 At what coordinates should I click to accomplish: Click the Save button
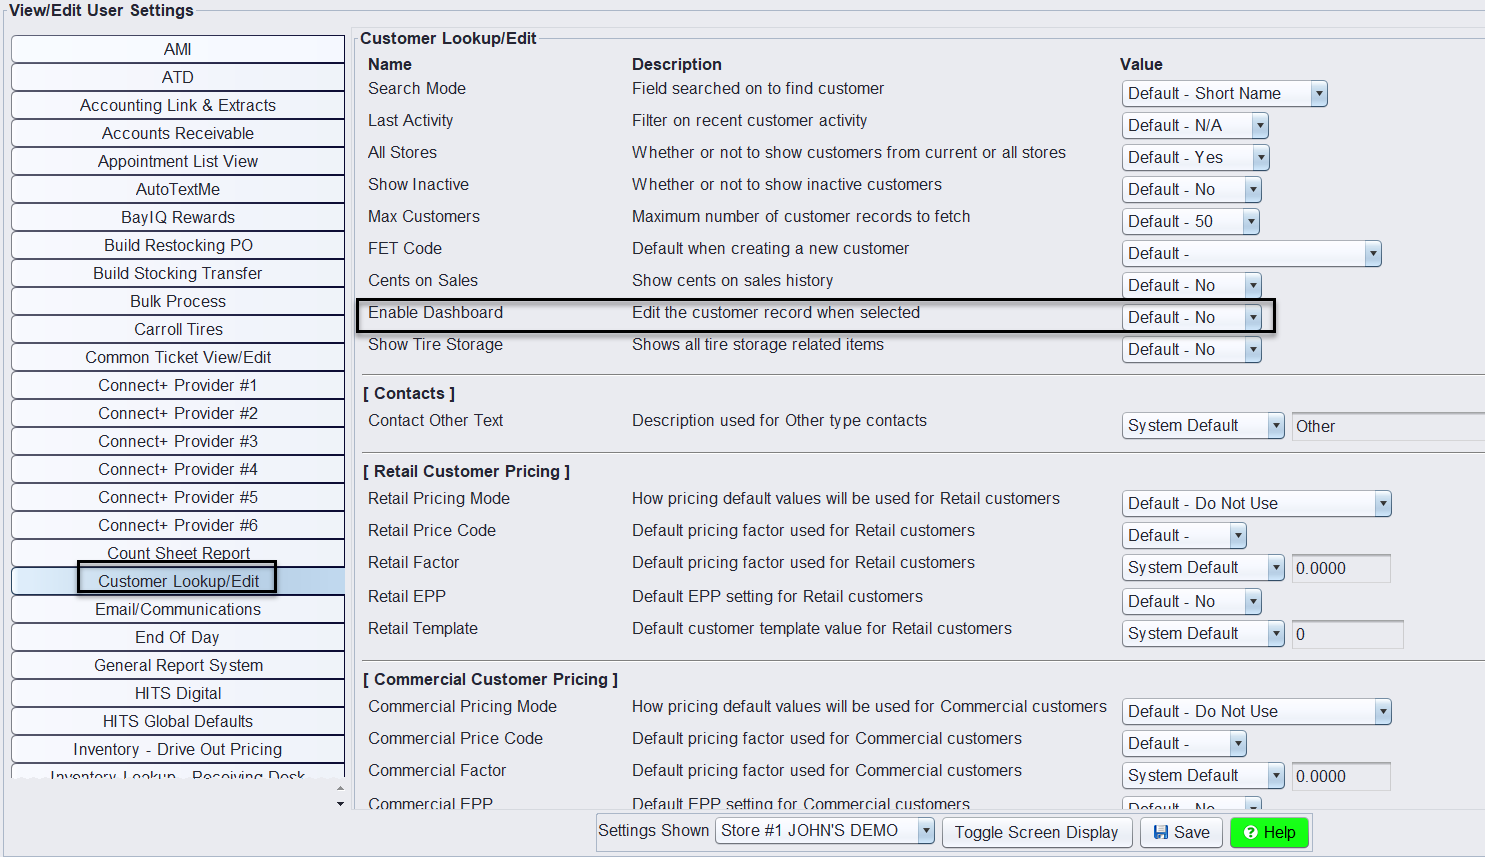coord(1180,832)
